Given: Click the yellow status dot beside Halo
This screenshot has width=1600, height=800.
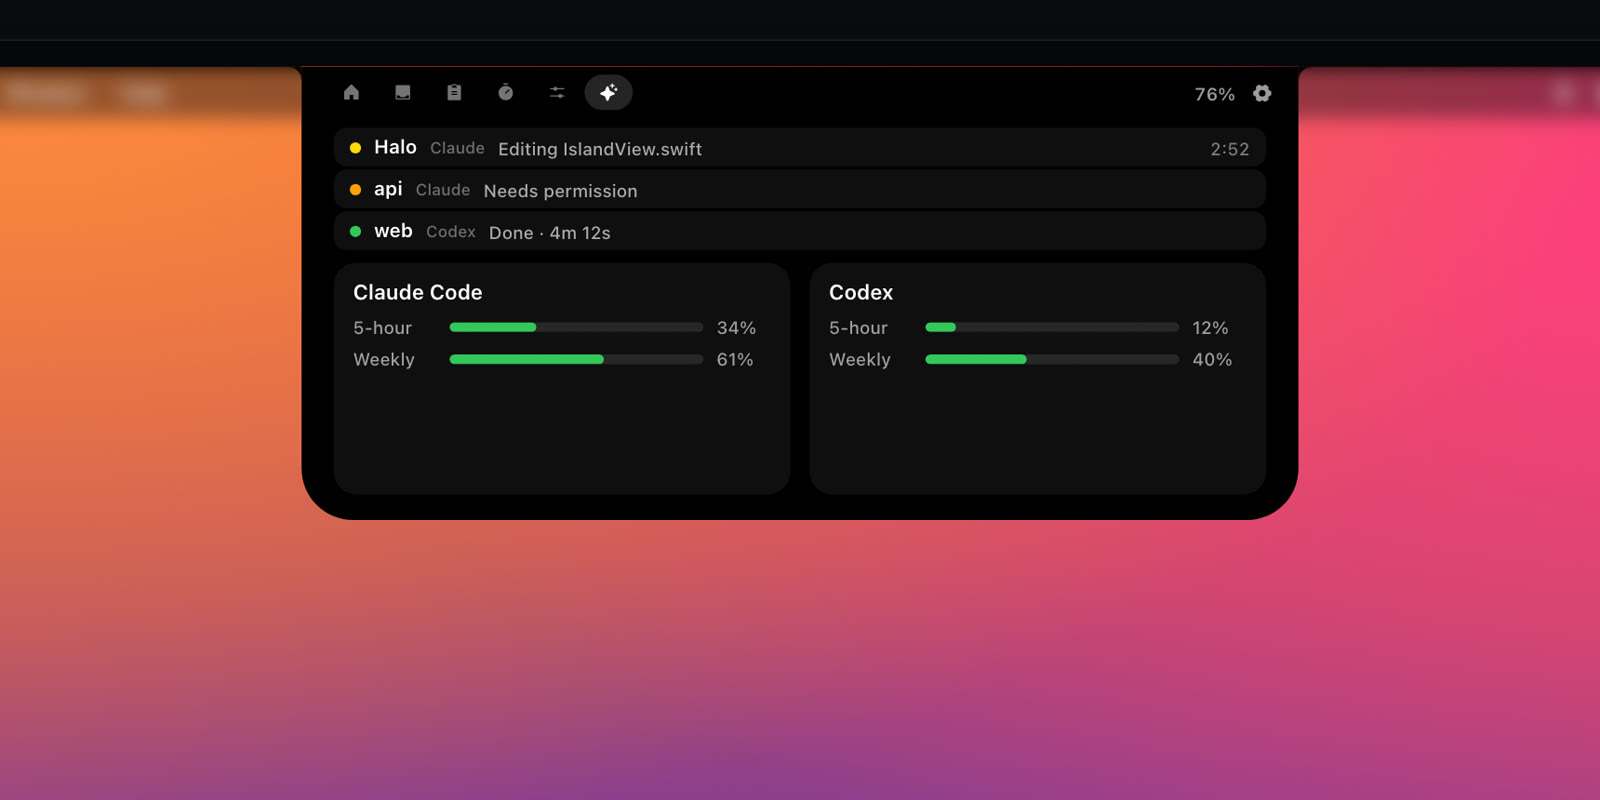Looking at the screenshot, I should point(355,148).
